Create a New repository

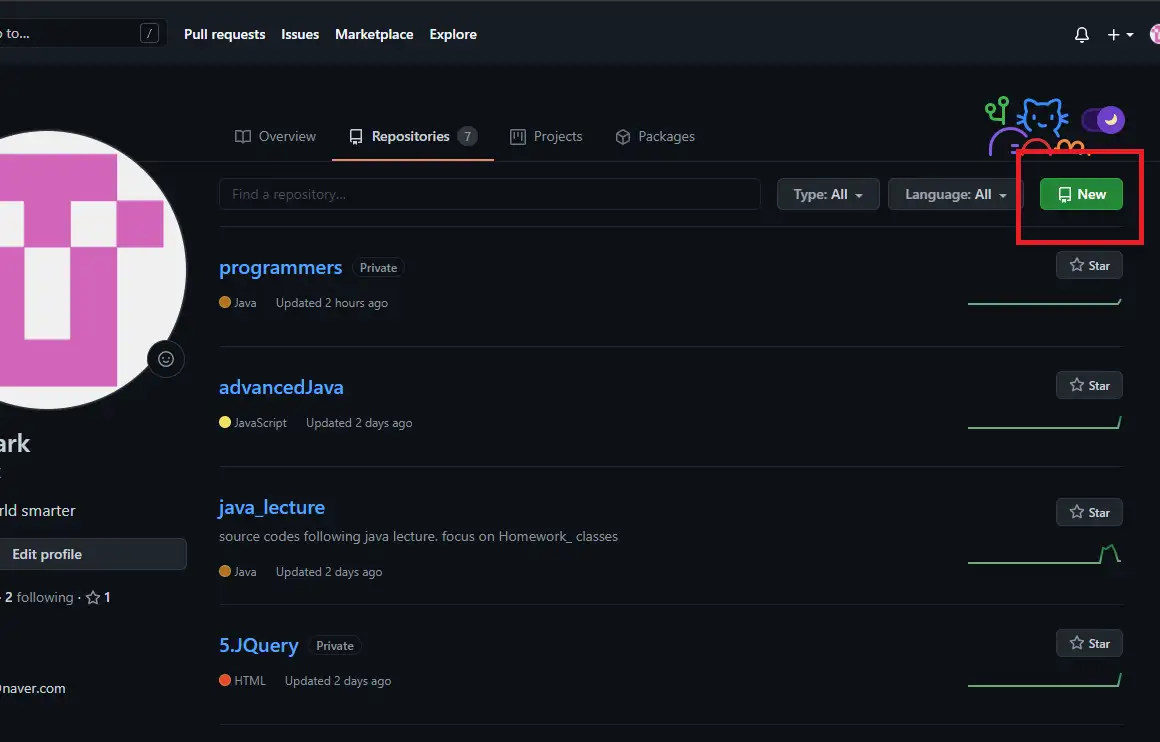[1081, 194]
